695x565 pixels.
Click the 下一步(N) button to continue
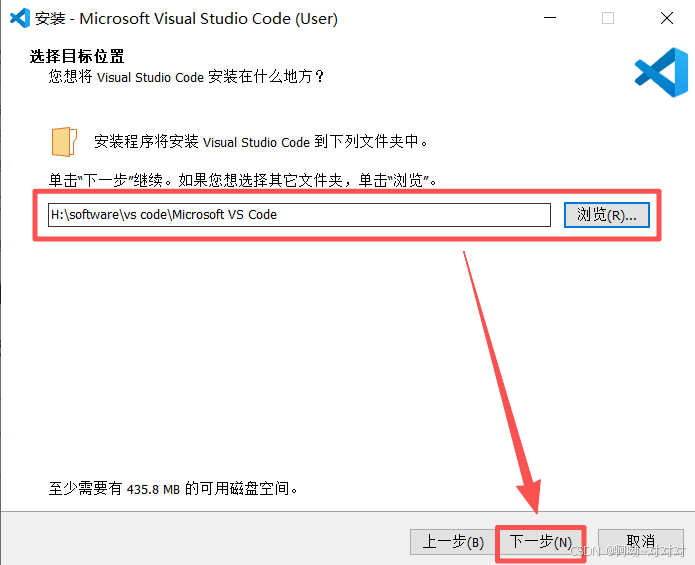click(x=541, y=542)
